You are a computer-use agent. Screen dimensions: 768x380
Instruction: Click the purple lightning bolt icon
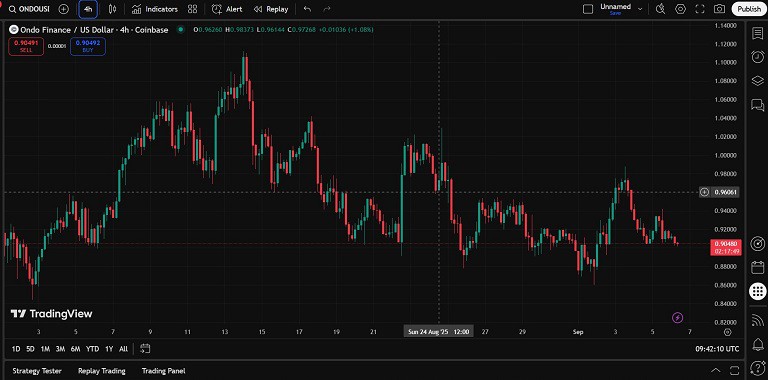coord(677,318)
